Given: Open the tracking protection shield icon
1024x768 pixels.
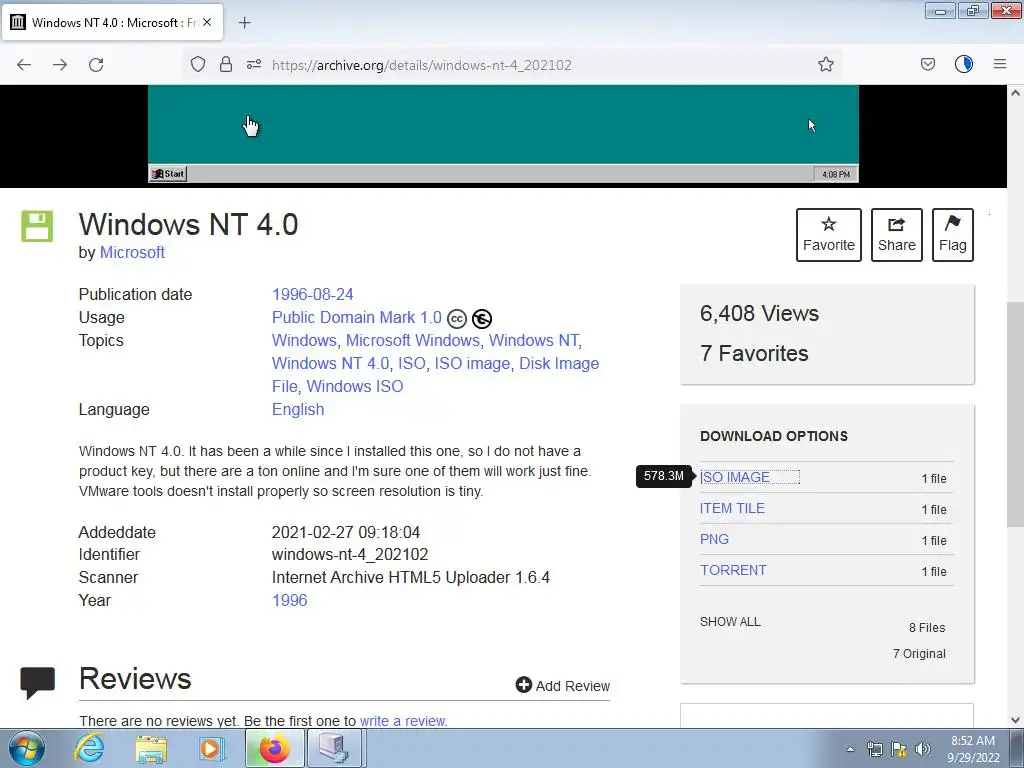Looking at the screenshot, I should [x=198, y=64].
